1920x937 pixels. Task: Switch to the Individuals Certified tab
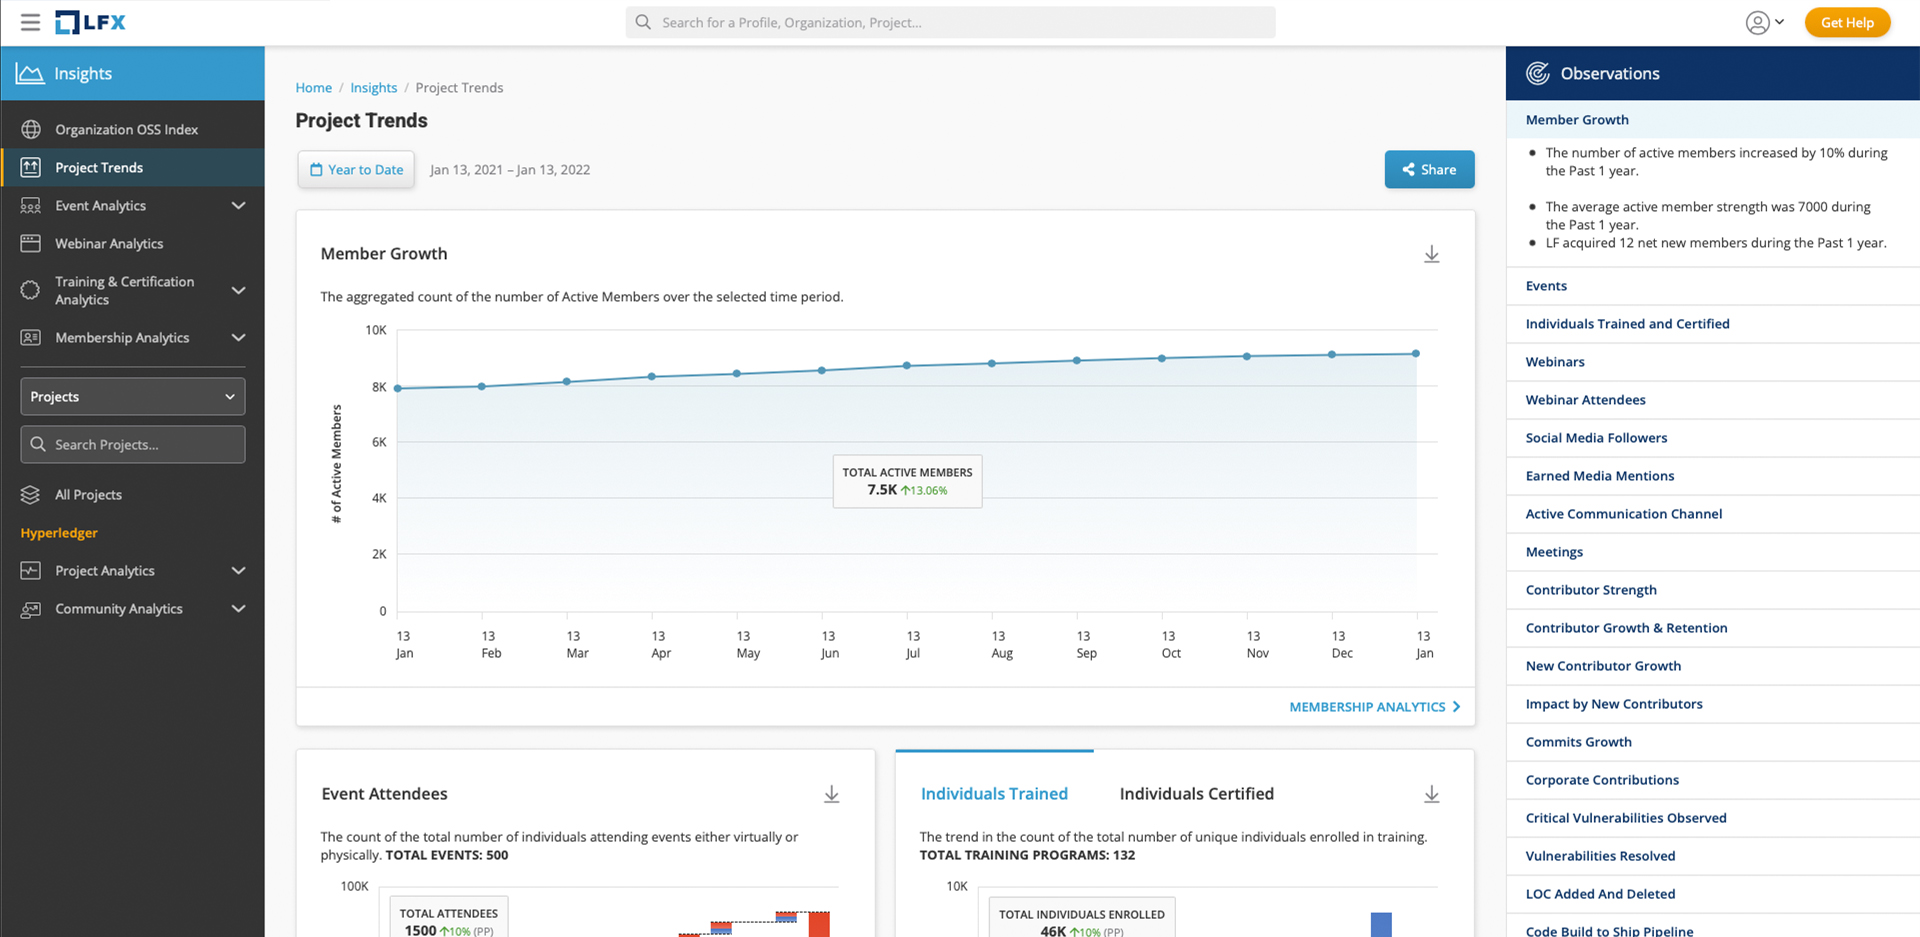1196,794
